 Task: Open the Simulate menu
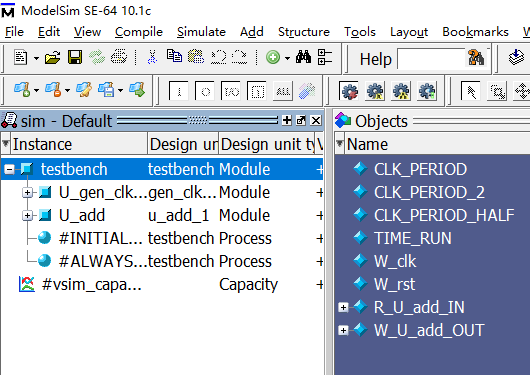201,32
